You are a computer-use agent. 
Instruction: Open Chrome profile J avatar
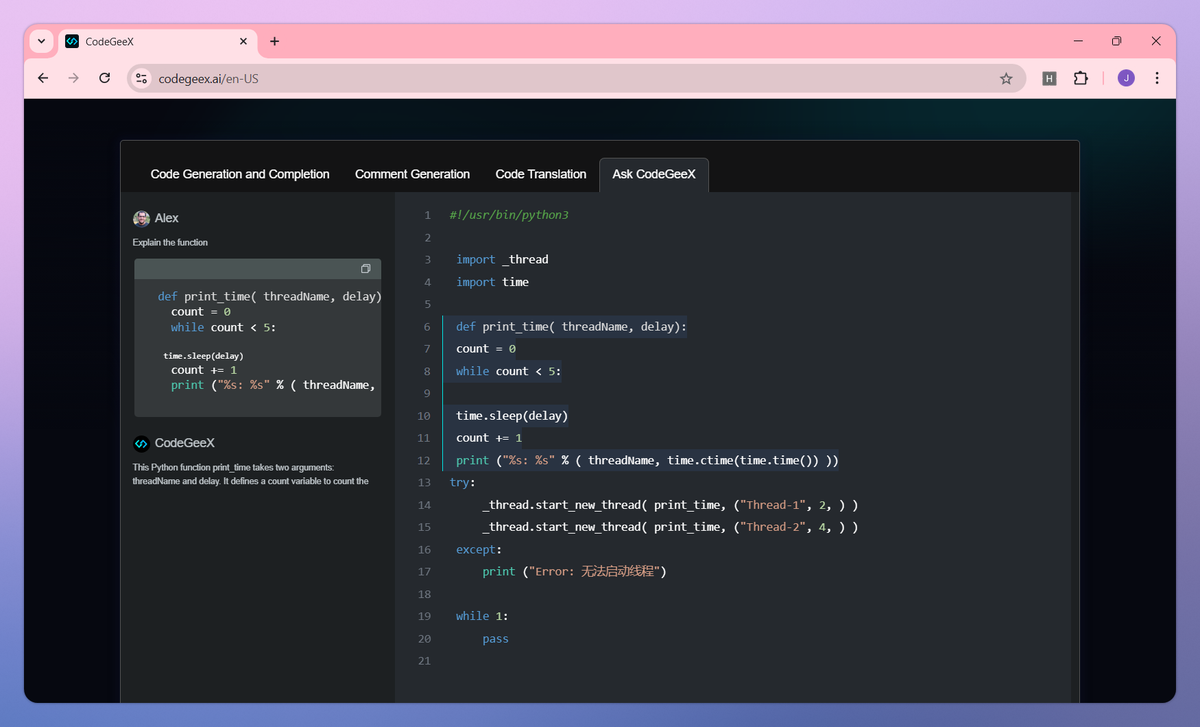(x=1126, y=78)
